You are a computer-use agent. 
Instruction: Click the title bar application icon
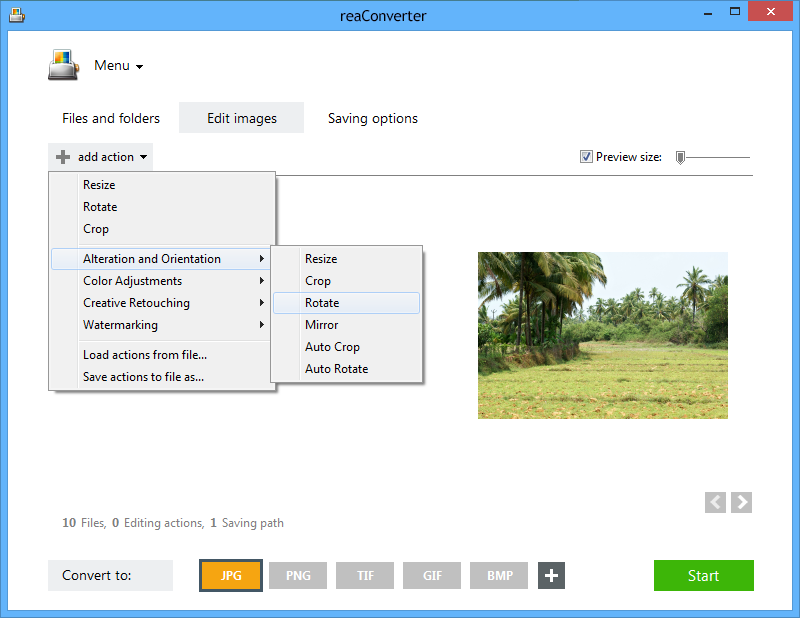pyautogui.click(x=17, y=15)
